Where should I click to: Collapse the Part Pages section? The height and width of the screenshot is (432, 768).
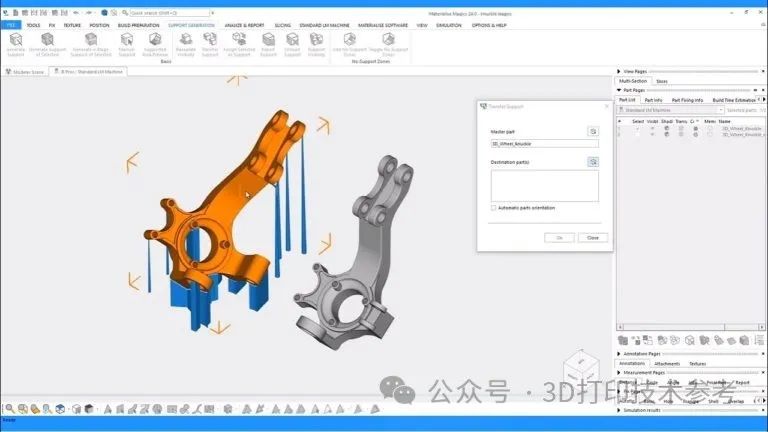tap(619, 90)
